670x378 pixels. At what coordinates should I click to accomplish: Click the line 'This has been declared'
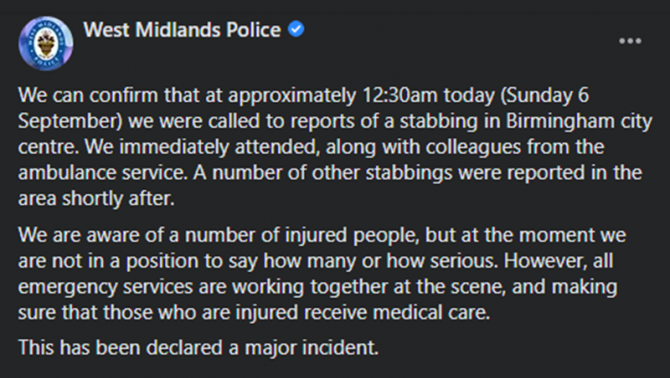pyautogui.click(x=198, y=347)
